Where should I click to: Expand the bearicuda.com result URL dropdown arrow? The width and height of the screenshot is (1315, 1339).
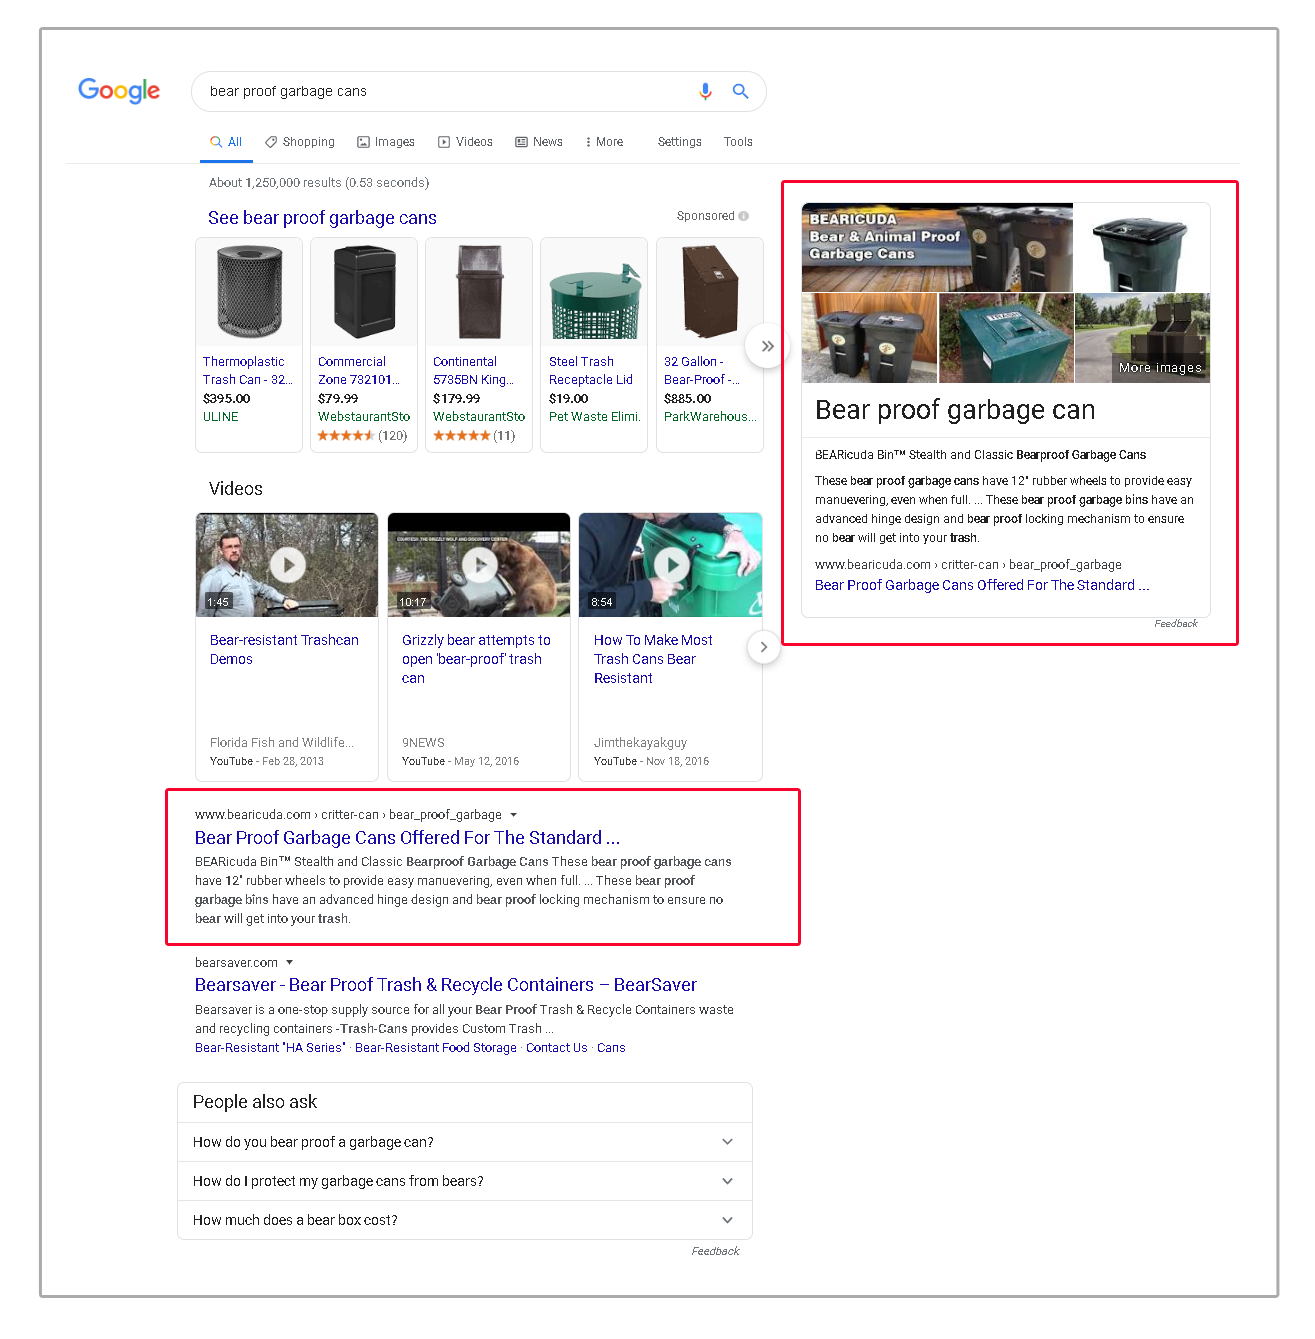point(514,815)
